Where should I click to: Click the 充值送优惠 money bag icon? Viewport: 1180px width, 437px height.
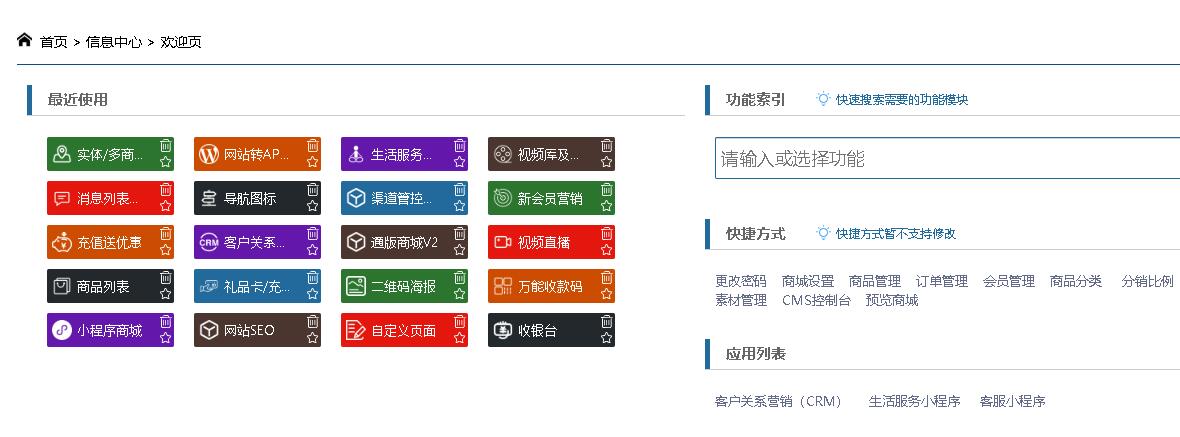tap(62, 242)
